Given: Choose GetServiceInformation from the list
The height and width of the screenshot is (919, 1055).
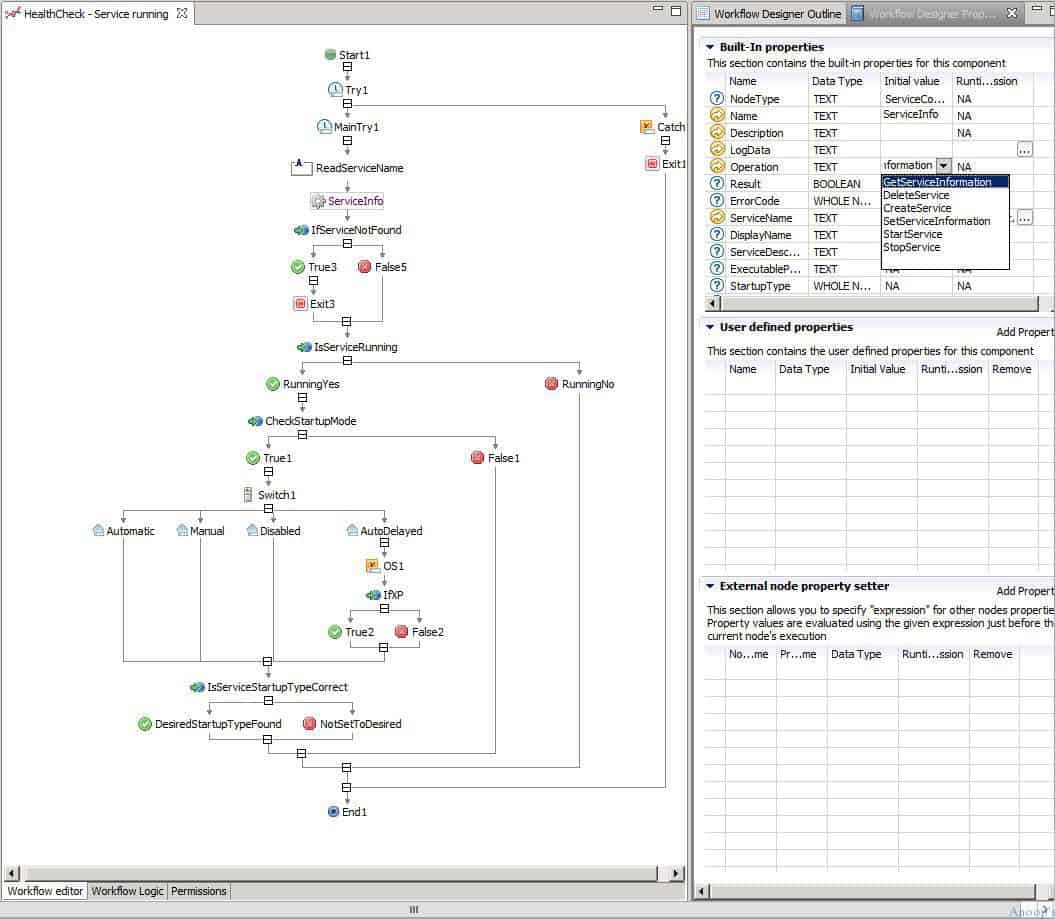Looking at the screenshot, I should (945, 182).
